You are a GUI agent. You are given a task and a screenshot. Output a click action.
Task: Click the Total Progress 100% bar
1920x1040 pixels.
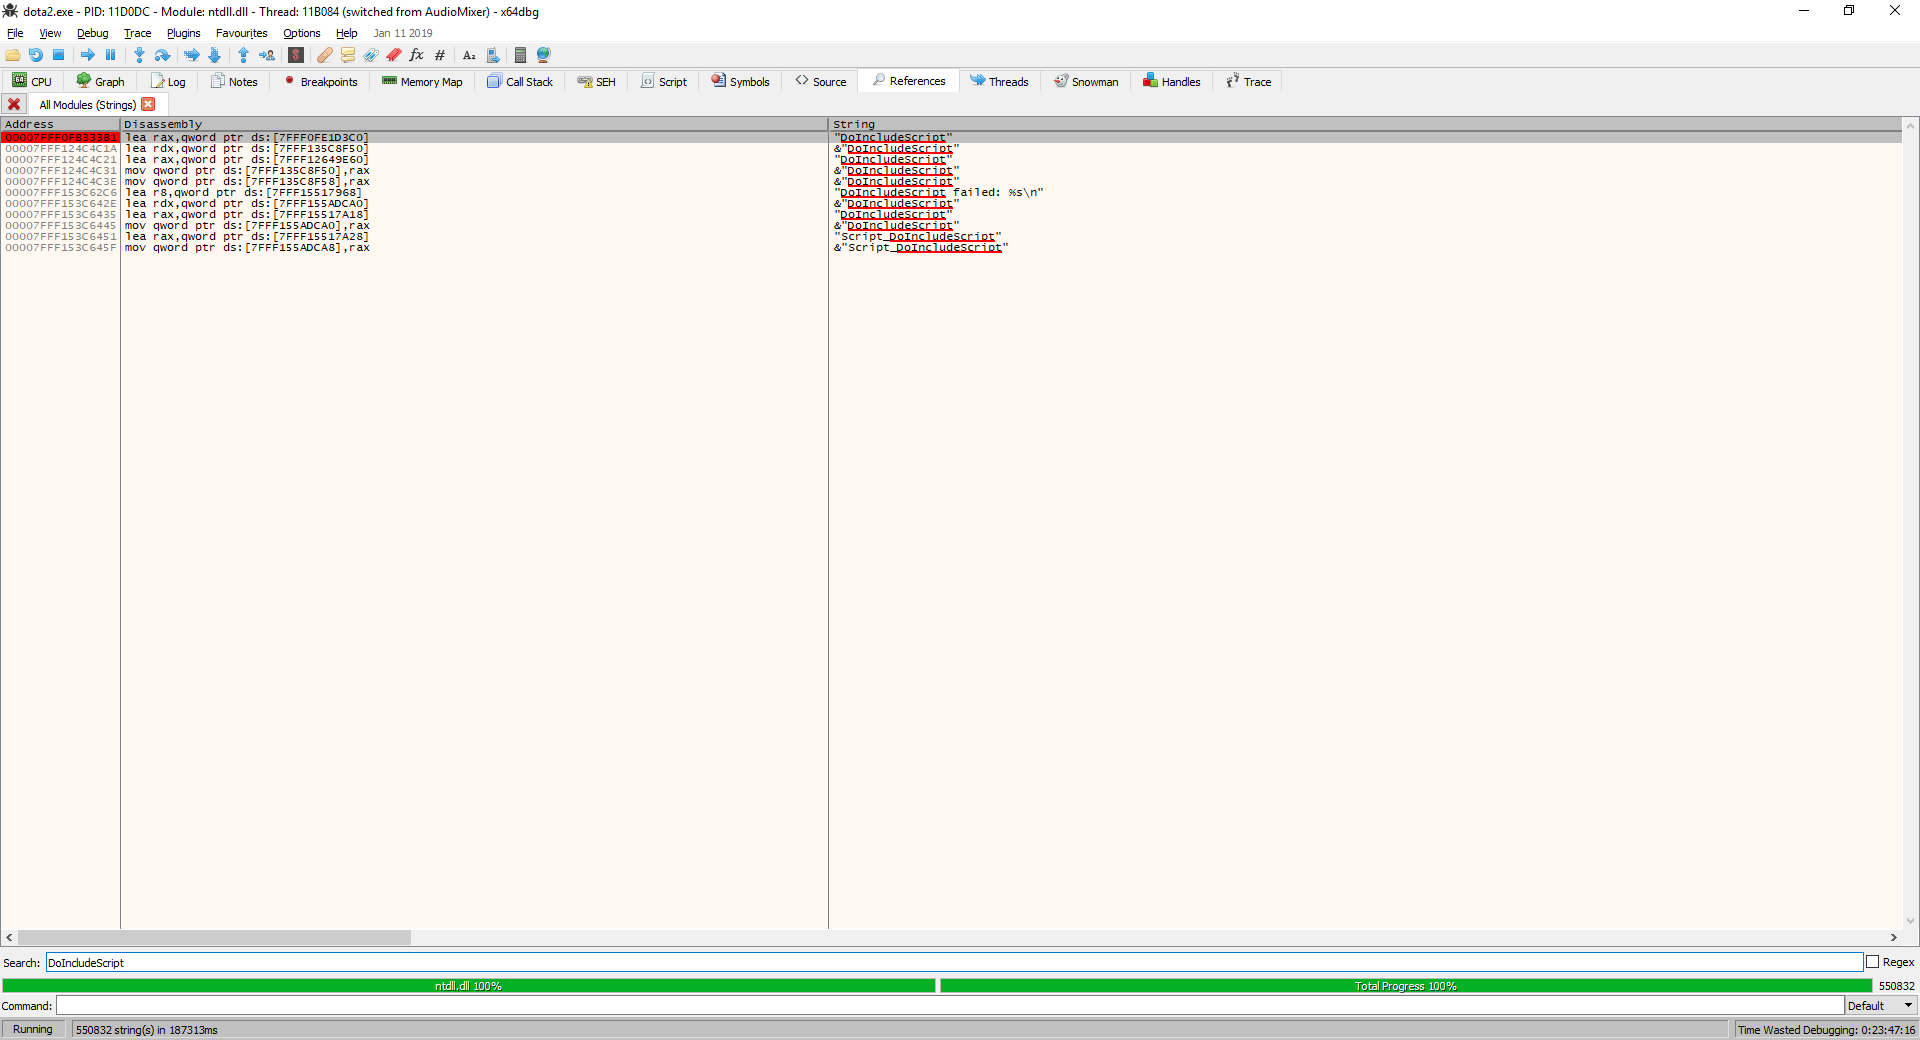[1405, 986]
